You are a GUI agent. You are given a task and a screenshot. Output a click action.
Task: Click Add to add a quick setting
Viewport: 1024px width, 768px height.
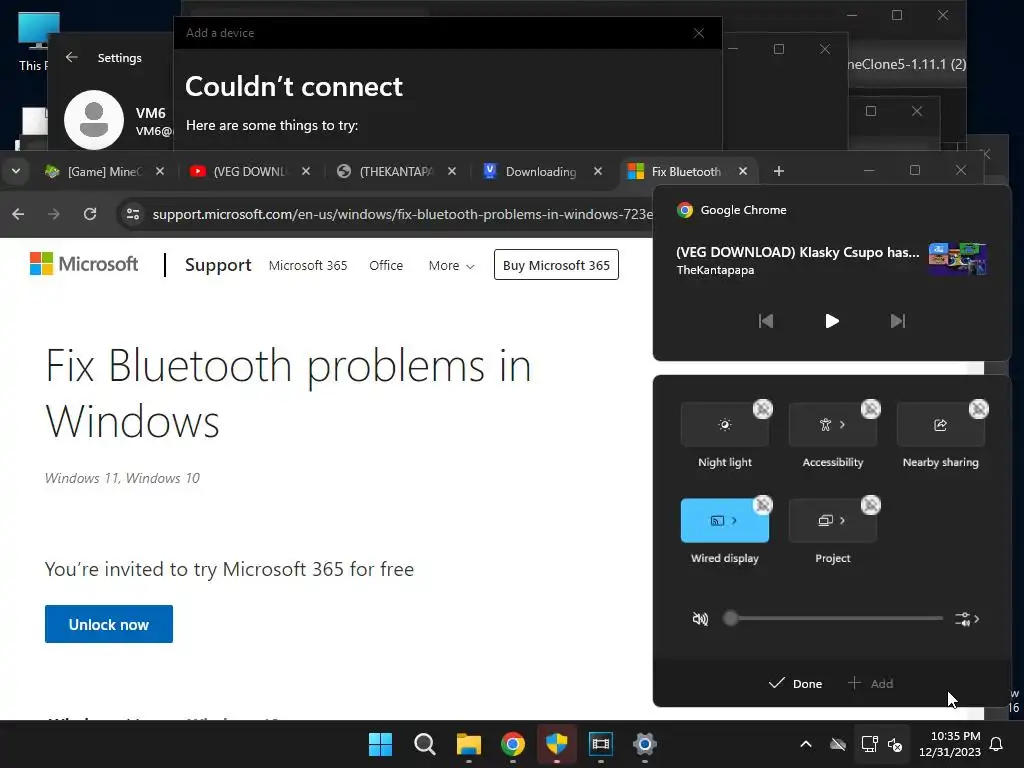(871, 683)
